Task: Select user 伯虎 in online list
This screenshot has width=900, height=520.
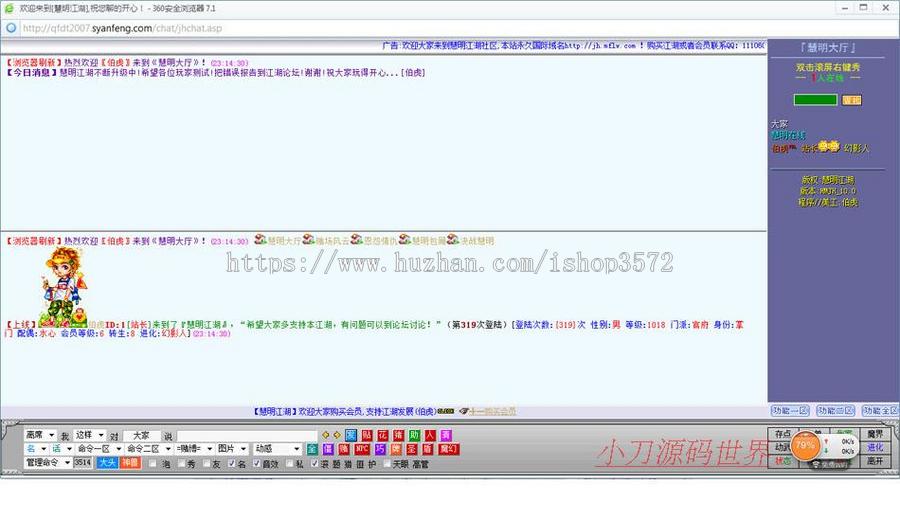Action: [780, 148]
